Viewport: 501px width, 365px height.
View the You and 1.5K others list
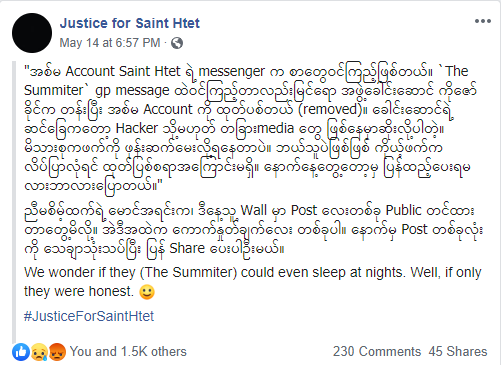coord(128,352)
